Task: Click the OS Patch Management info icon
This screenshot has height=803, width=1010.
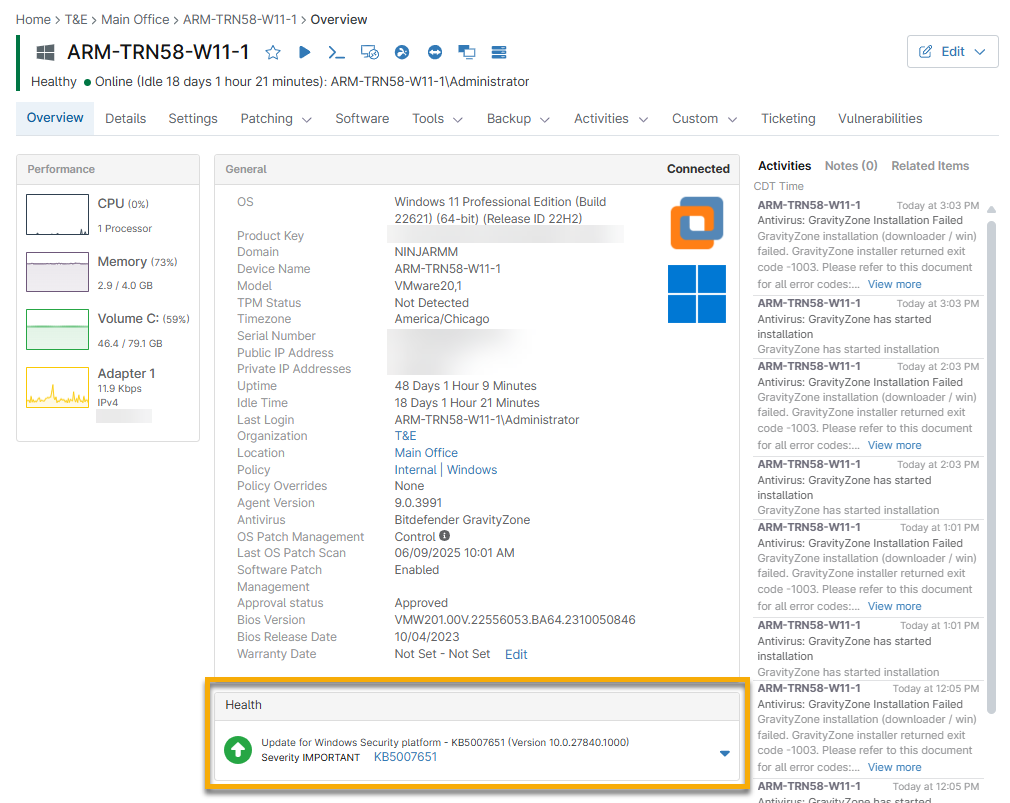Action: pyautogui.click(x=445, y=536)
